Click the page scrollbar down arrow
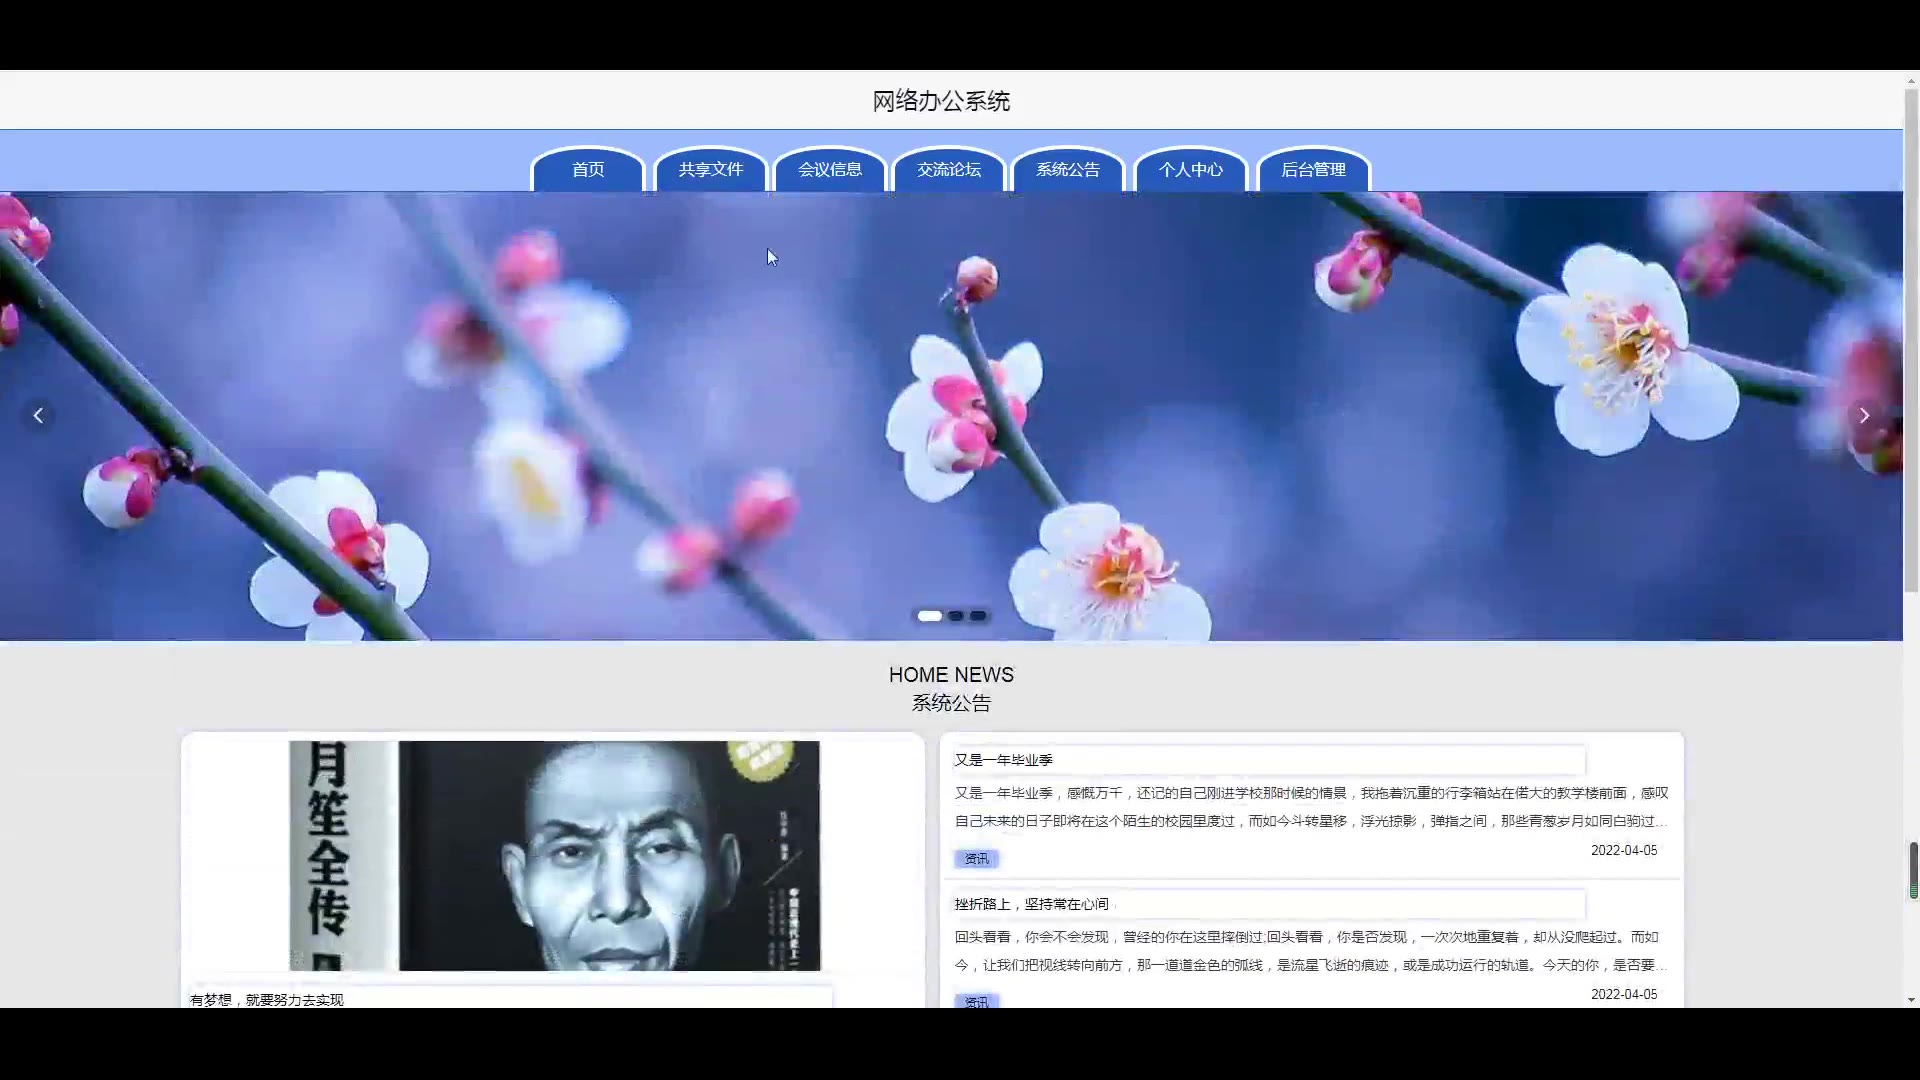The width and height of the screenshot is (1920, 1080). tap(1911, 999)
